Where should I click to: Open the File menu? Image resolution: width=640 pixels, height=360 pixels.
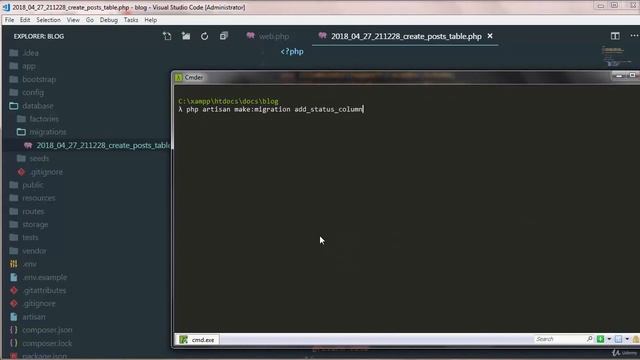click(x=9, y=20)
